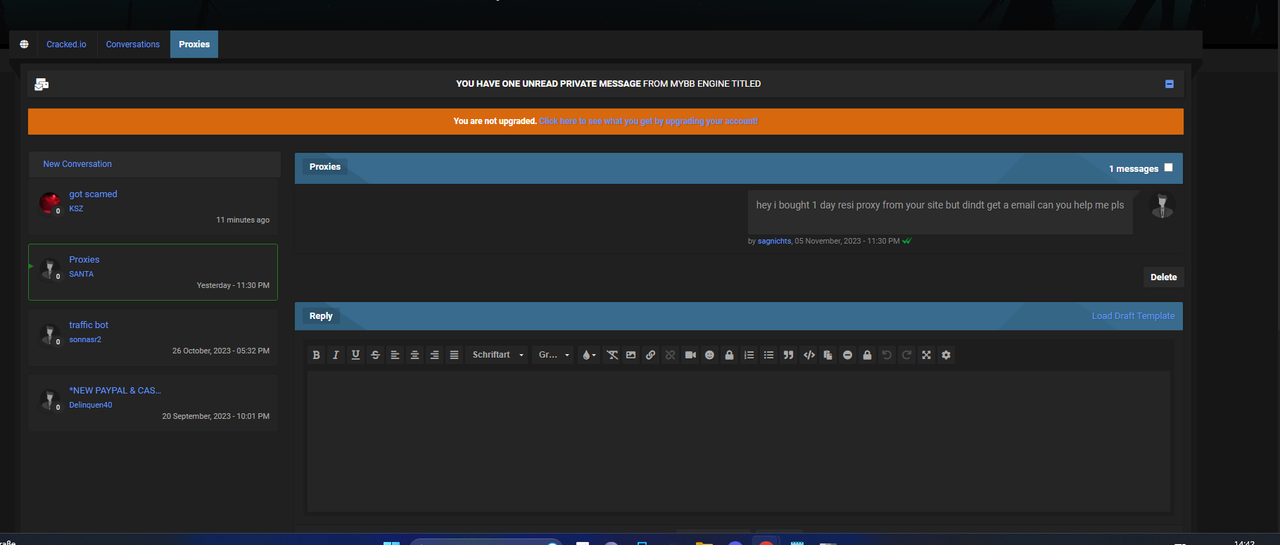The height and width of the screenshot is (545, 1280).
Task: Click the unlink broken chain icon
Action: (671, 355)
